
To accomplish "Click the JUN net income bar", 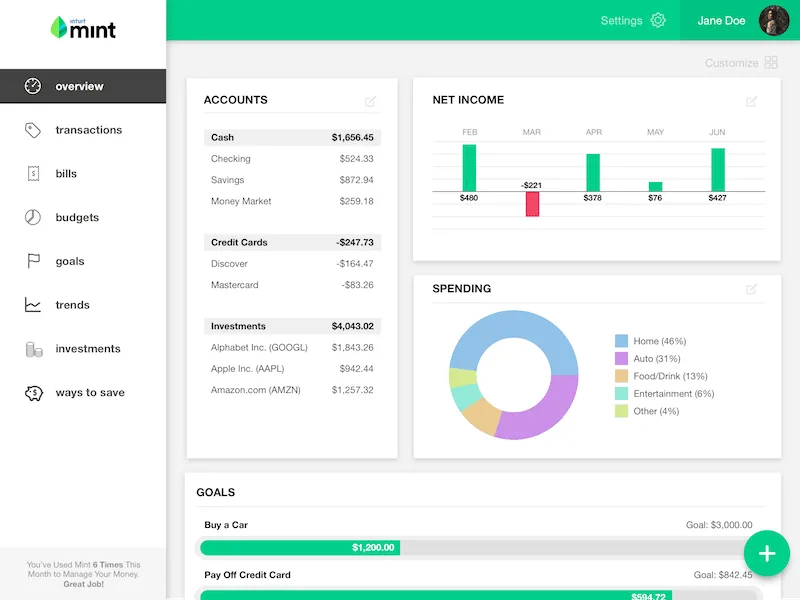I will (718, 169).
